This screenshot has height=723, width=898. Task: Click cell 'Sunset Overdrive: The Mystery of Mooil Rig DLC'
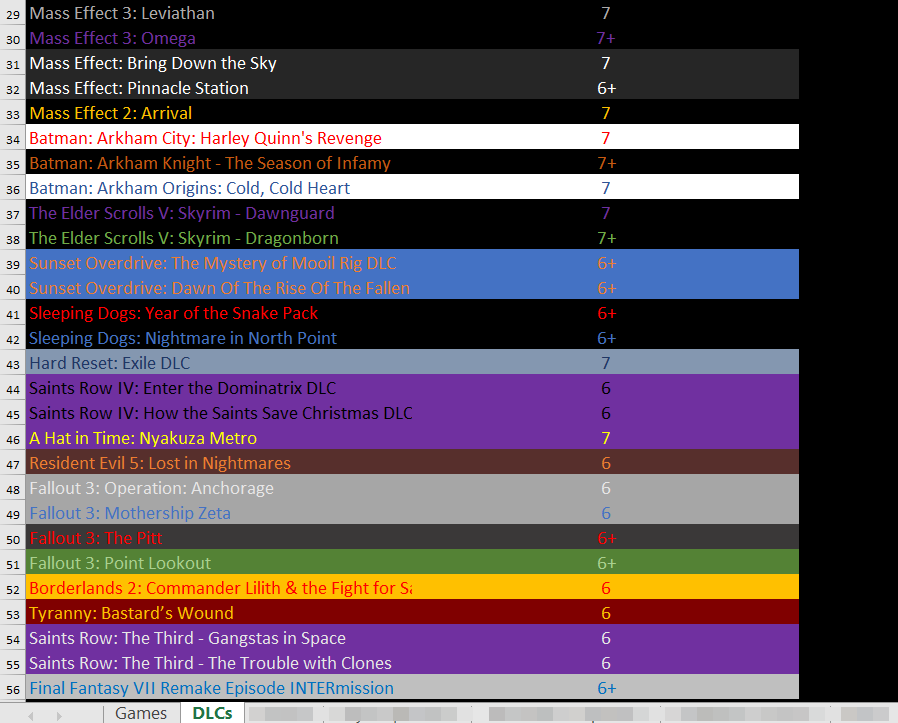click(x=219, y=263)
